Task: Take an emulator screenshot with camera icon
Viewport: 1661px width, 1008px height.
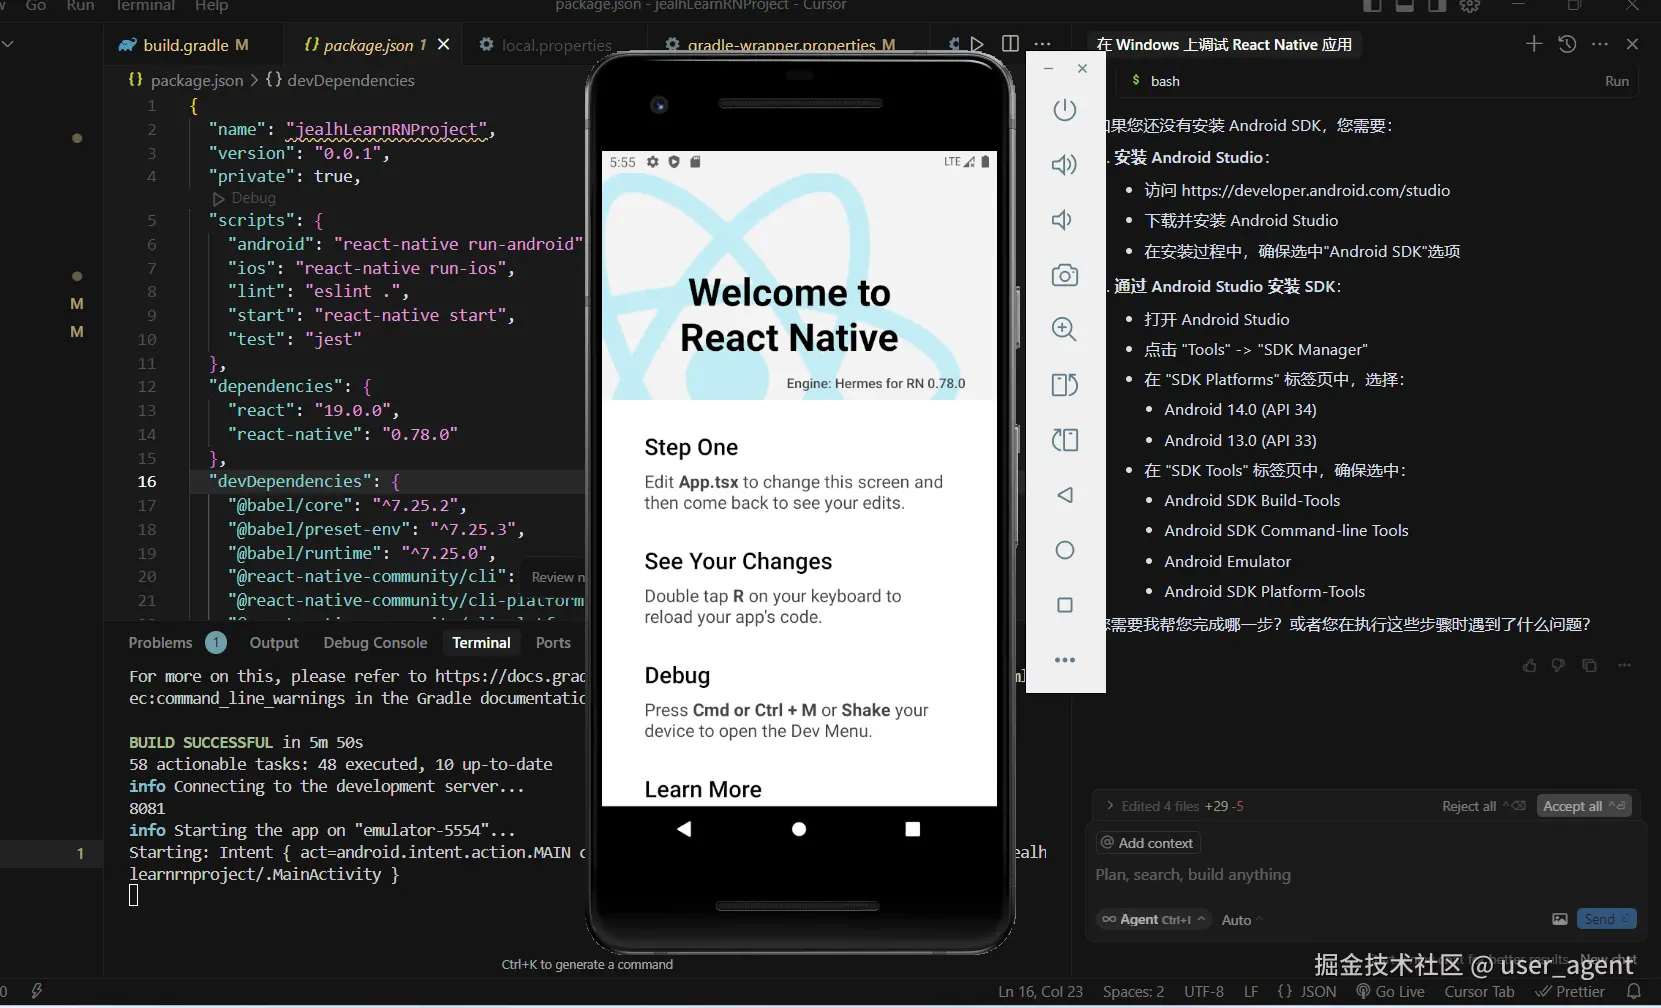Action: [x=1064, y=275]
